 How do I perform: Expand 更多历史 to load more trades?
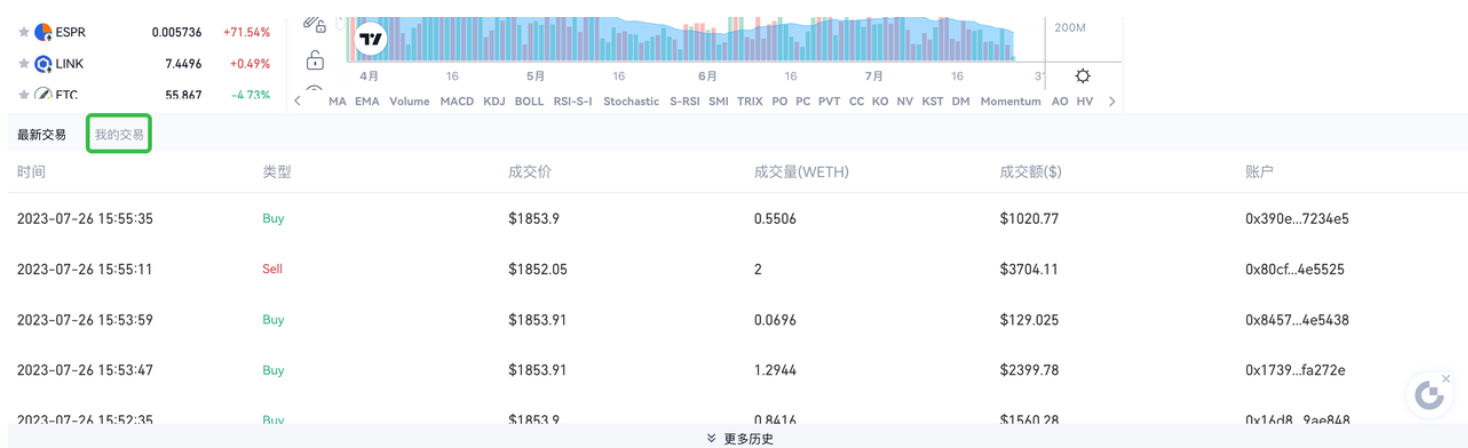click(x=739, y=438)
